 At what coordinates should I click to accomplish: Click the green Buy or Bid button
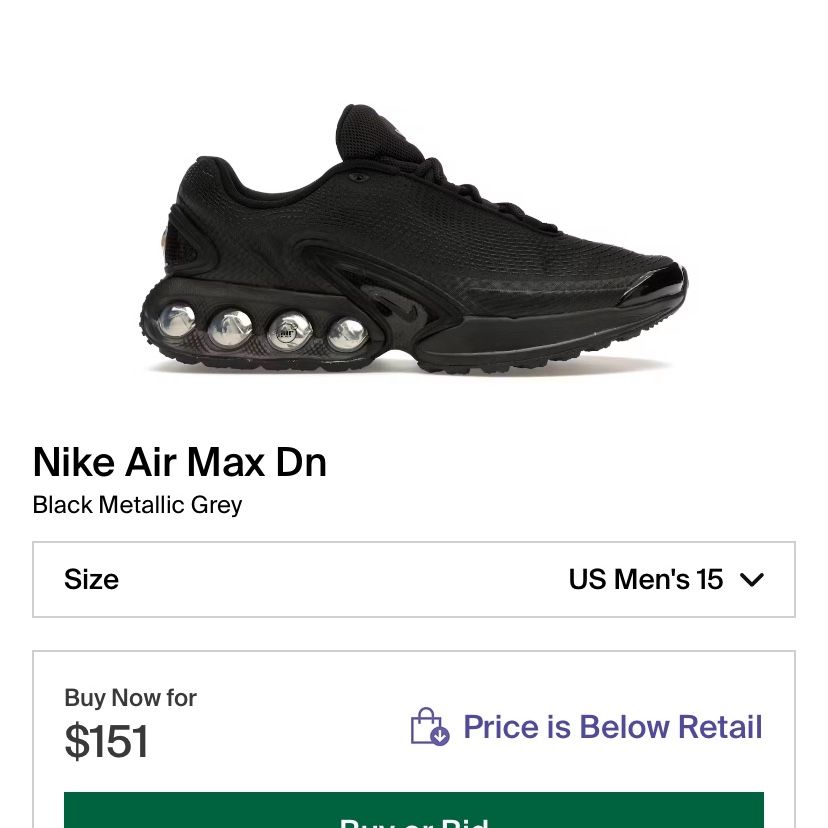(x=413, y=810)
